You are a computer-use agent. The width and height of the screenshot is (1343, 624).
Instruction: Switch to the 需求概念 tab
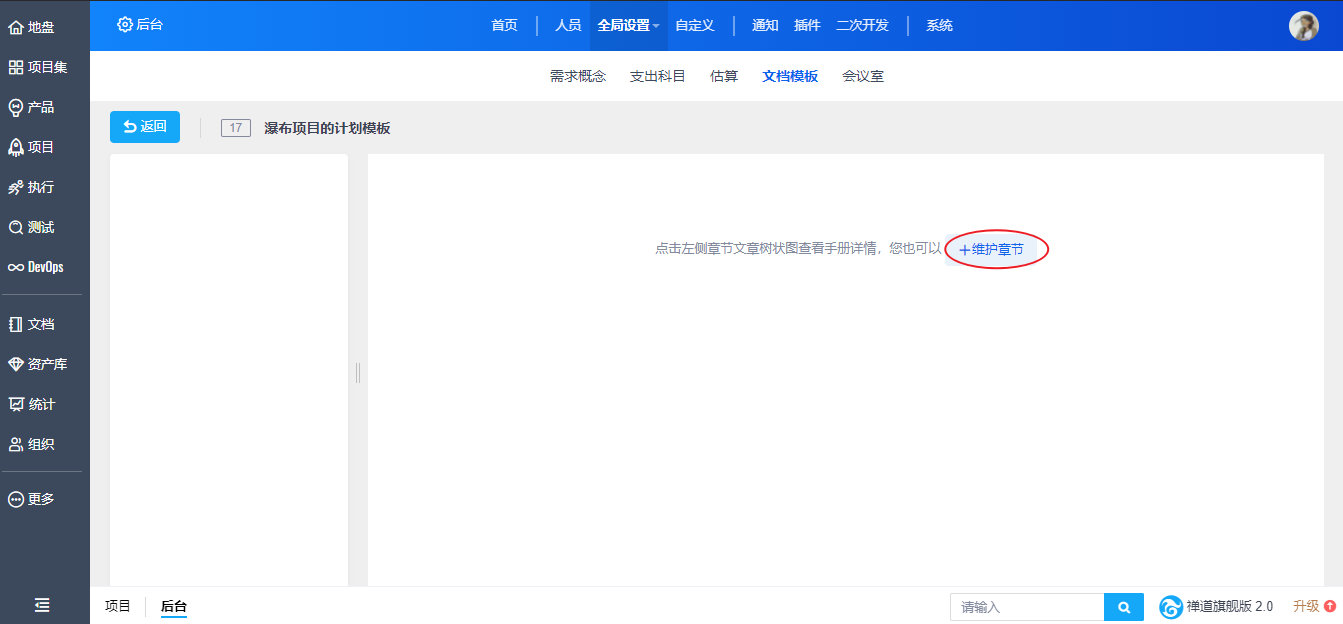click(x=578, y=76)
